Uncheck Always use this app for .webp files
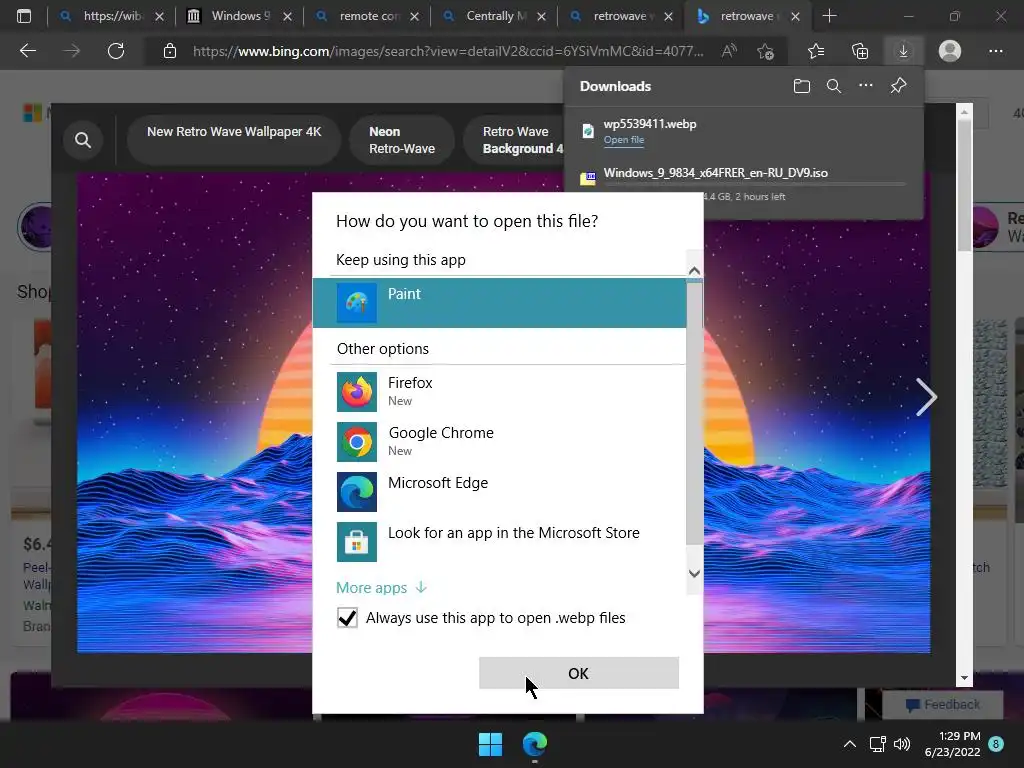 347,618
